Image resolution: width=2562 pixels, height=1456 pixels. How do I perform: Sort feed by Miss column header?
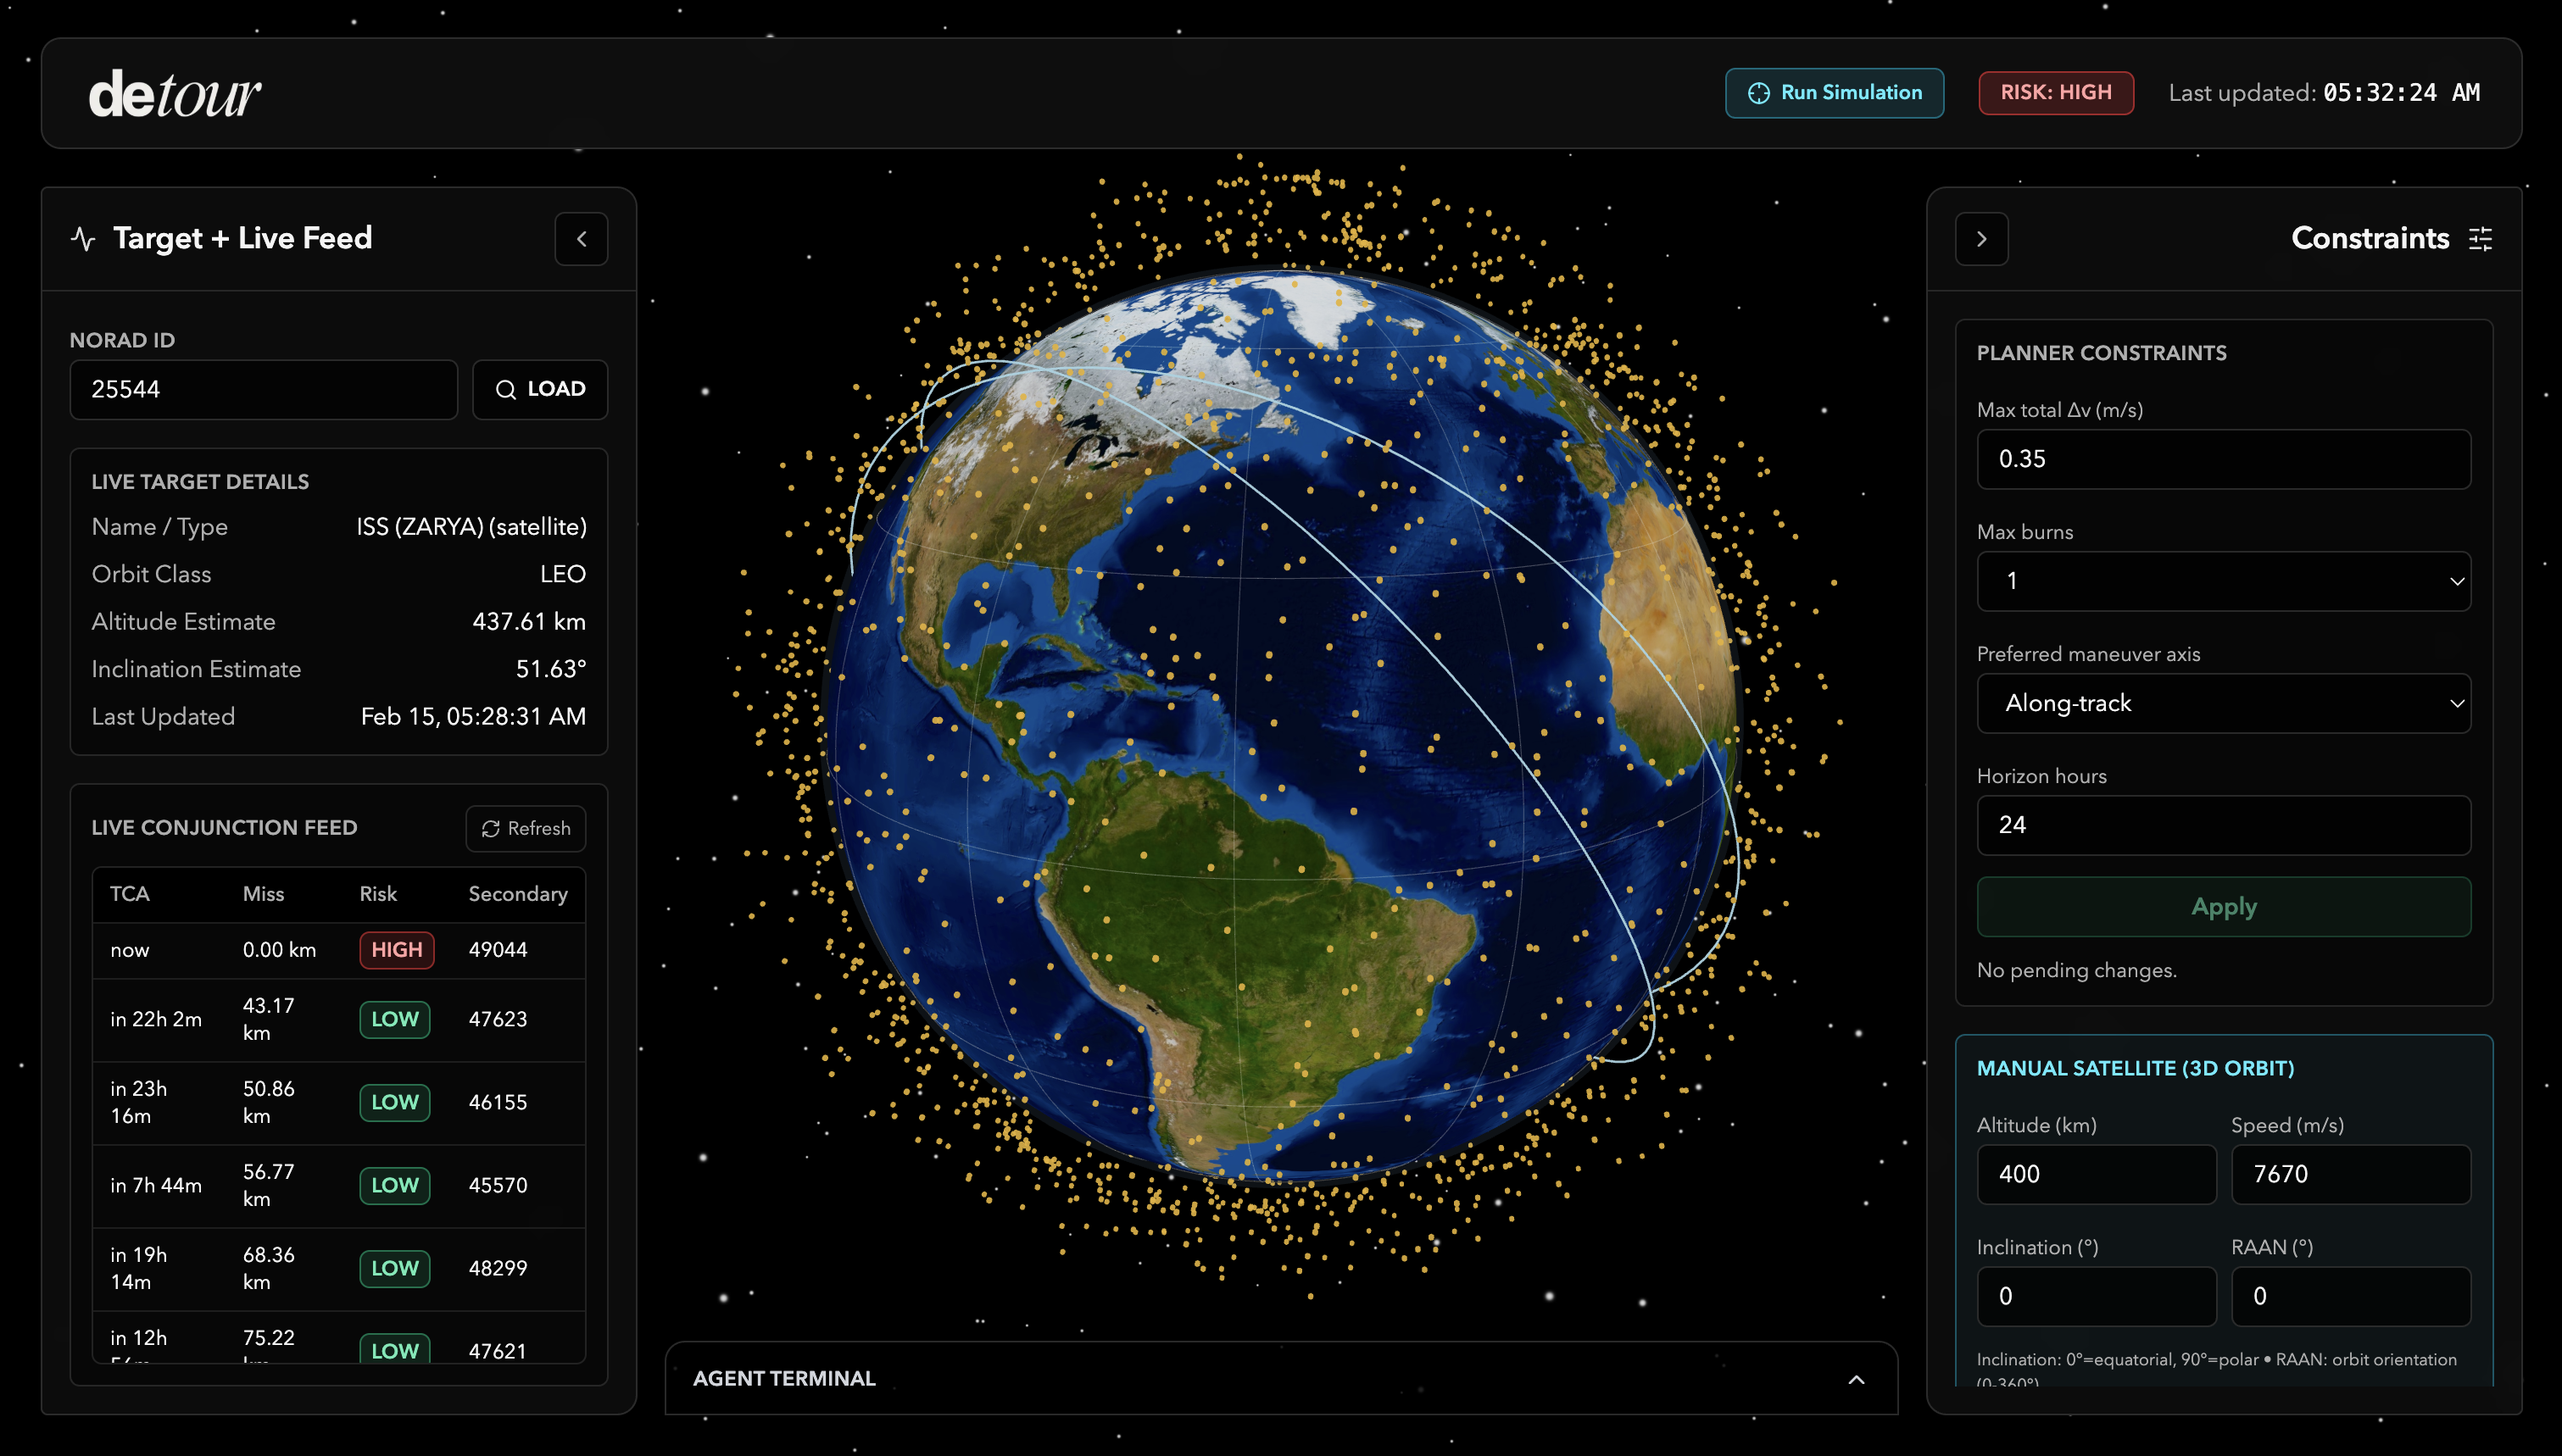[263, 894]
